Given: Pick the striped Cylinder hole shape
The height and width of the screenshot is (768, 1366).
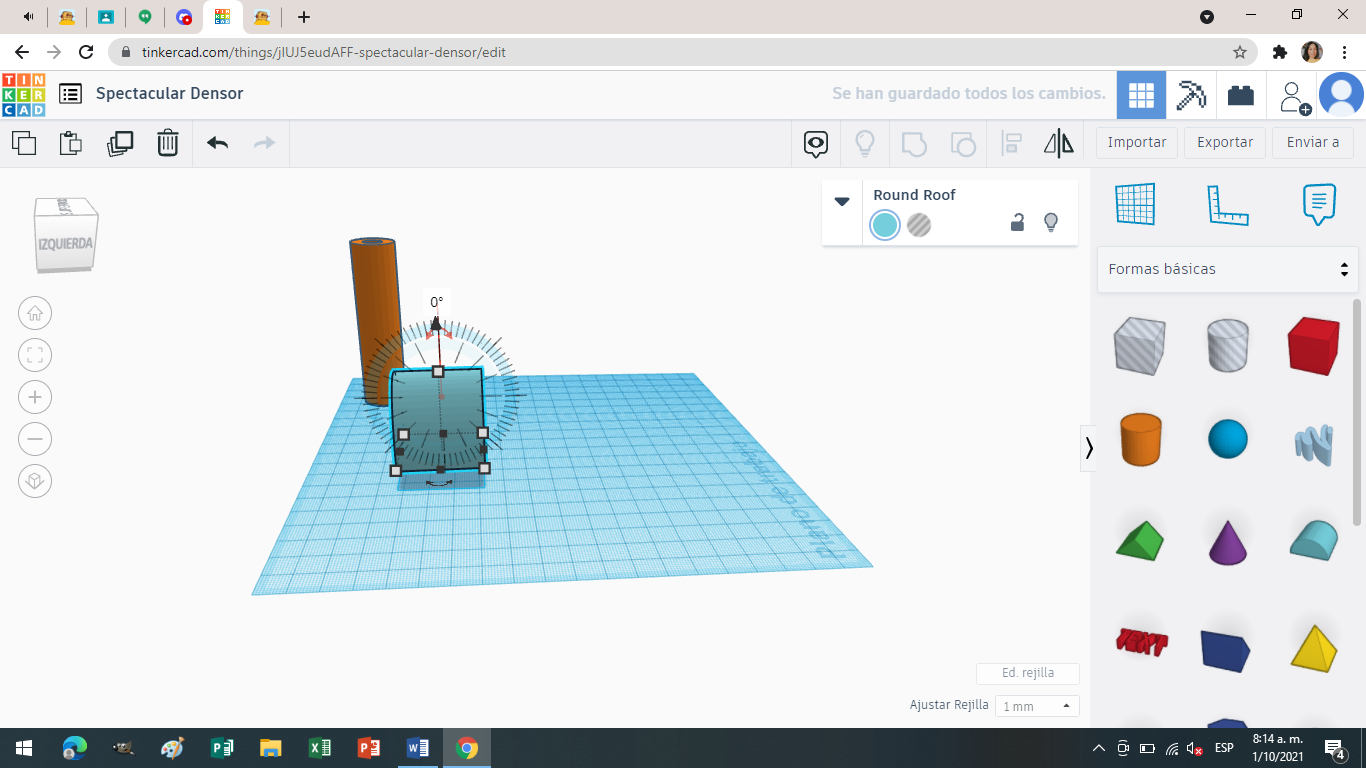Looking at the screenshot, I should click(1227, 345).
